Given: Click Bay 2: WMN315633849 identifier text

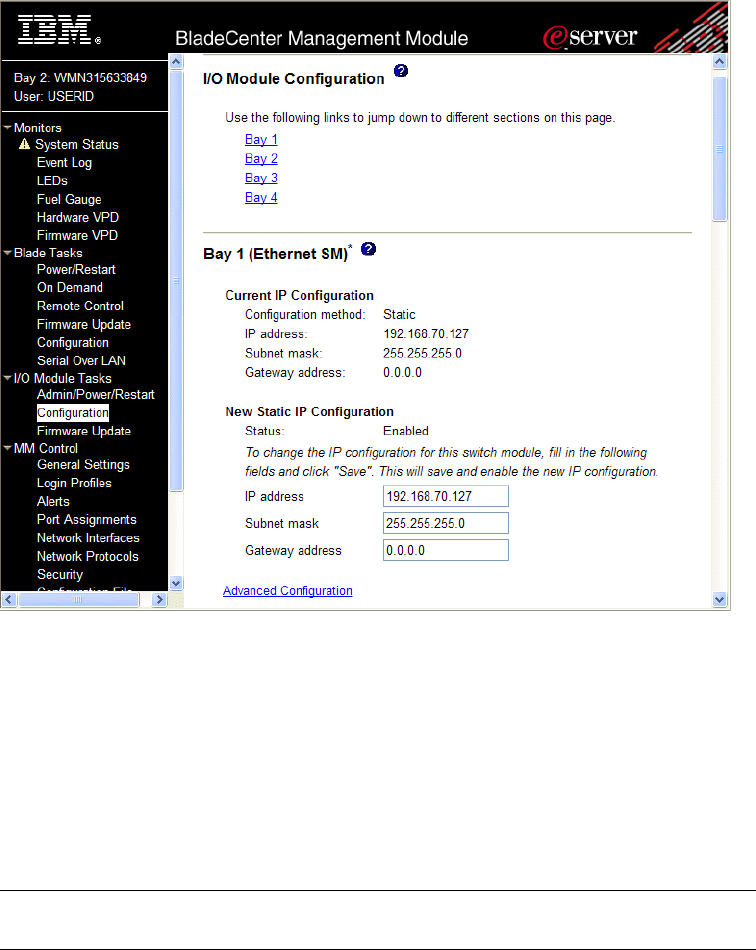Looking at the screenshot, I should 80,78.
